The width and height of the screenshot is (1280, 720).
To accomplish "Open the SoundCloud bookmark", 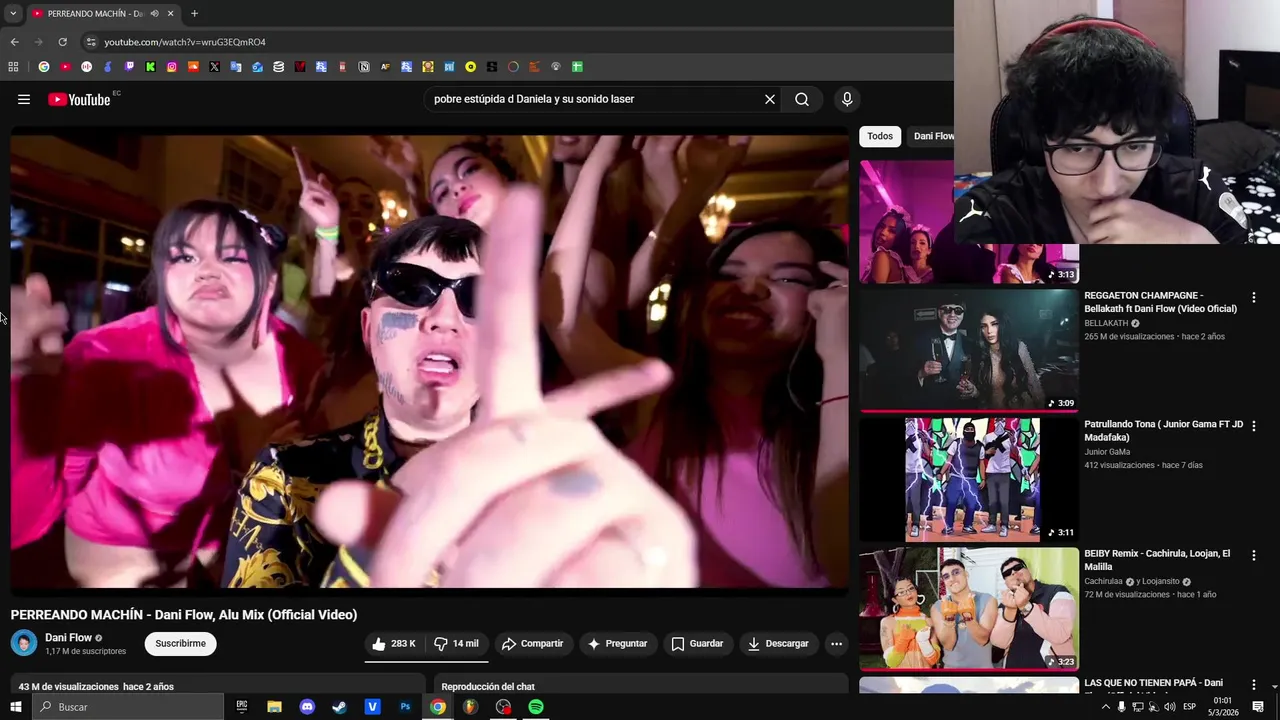I will click(193, 67).
